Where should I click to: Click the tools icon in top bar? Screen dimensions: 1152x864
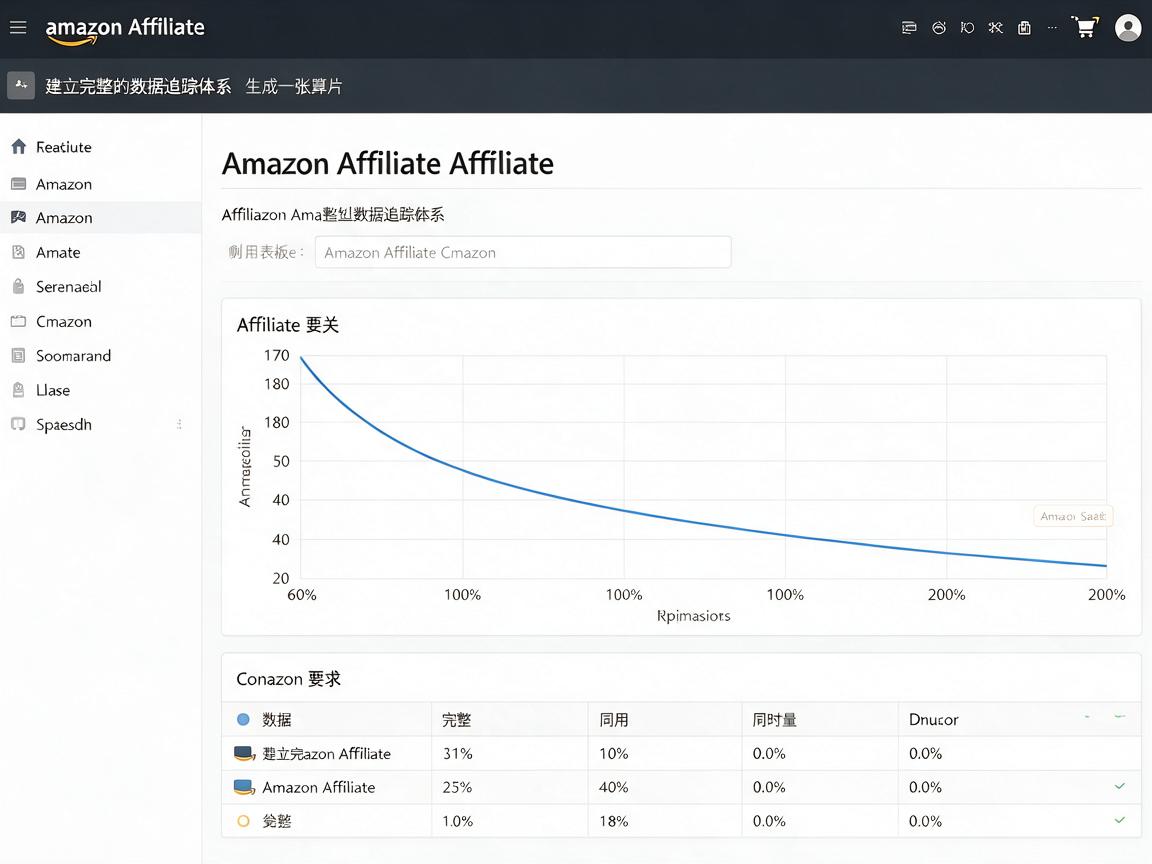coord(996,28)
